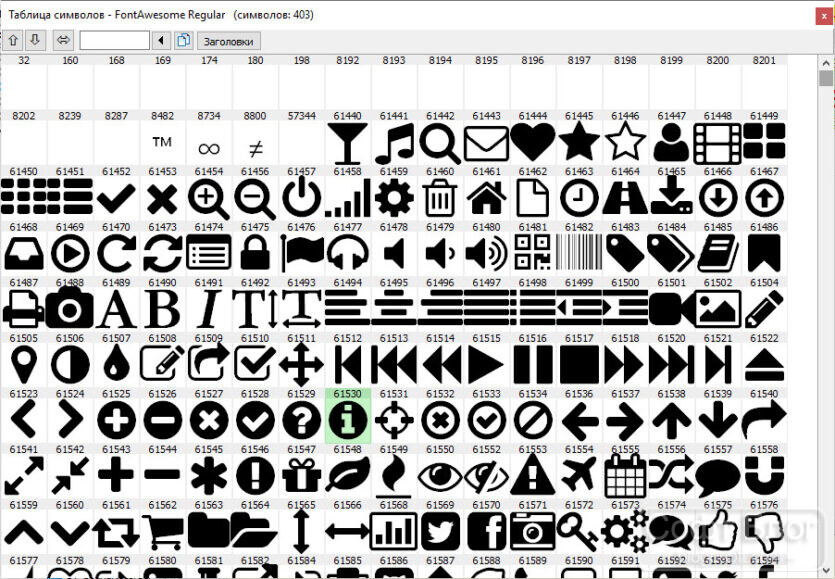Select the heart glyph 61444
Viewport: 835px width, 579px height.
click(x=533, y=143)
